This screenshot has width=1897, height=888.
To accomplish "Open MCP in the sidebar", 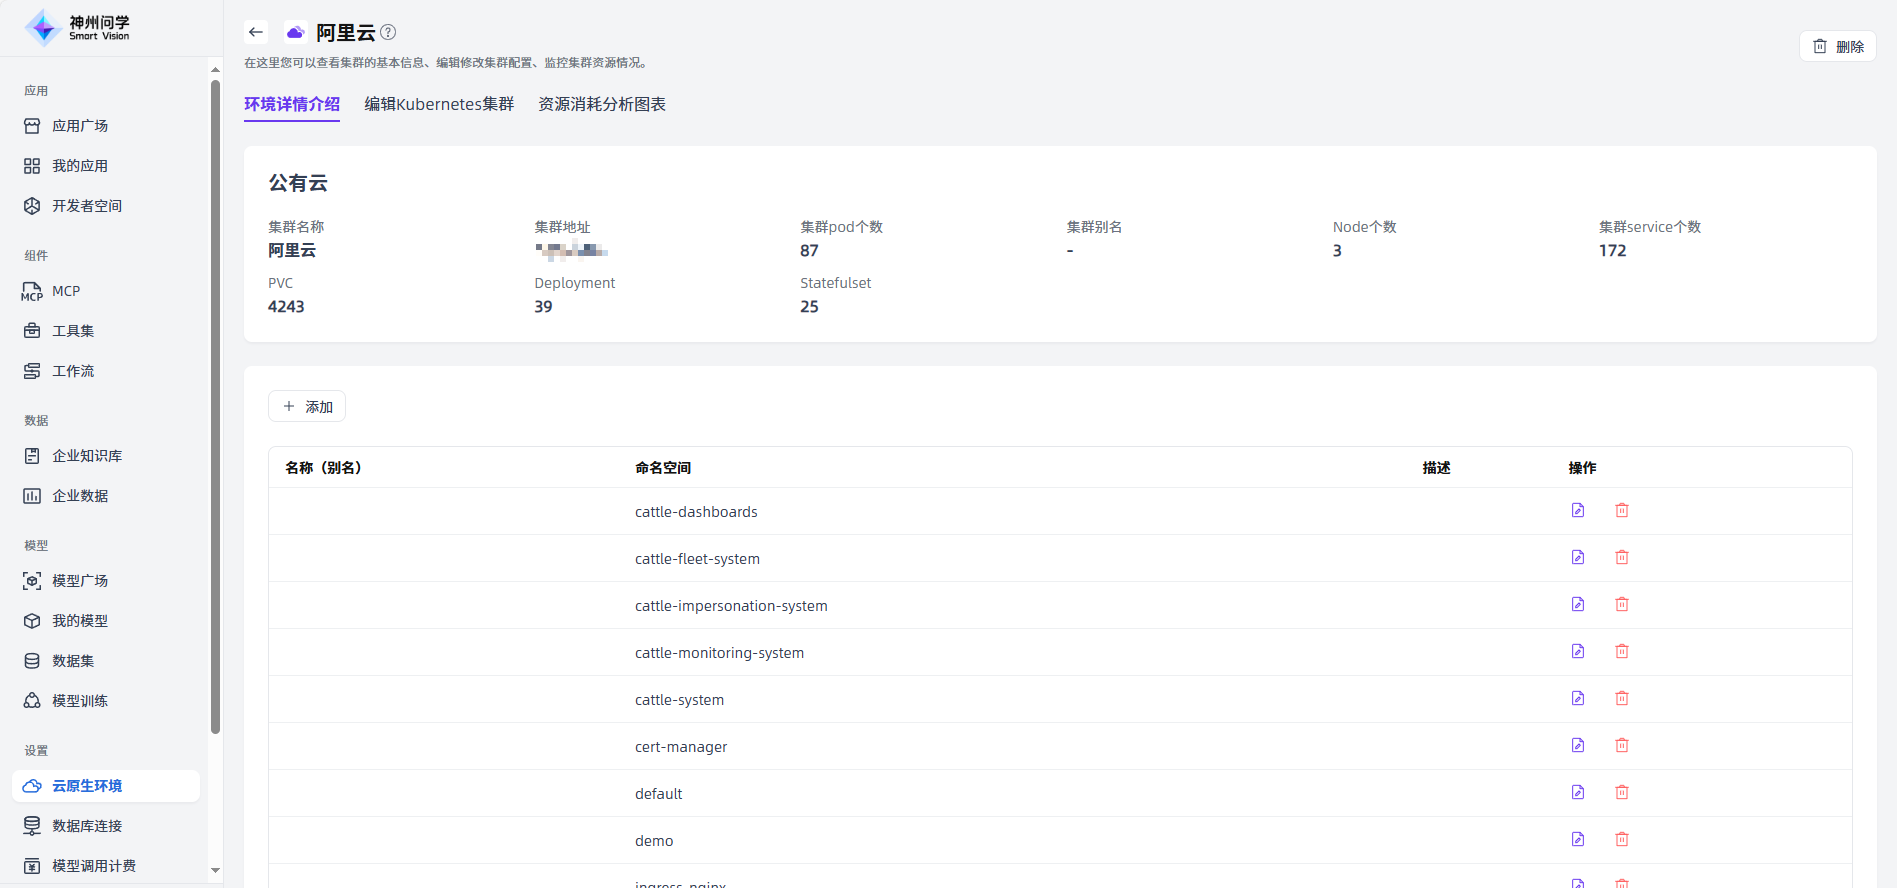I will click(66, 291).
